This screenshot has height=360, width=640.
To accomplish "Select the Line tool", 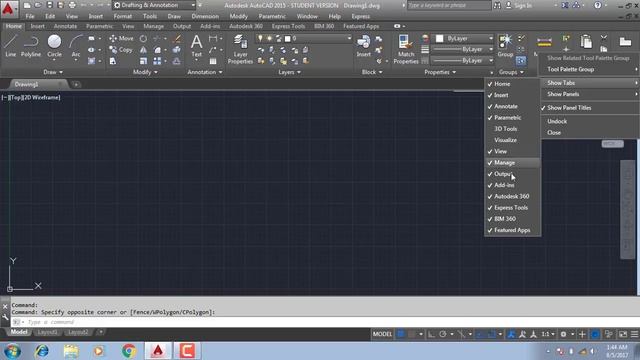I will coord(11,46).
